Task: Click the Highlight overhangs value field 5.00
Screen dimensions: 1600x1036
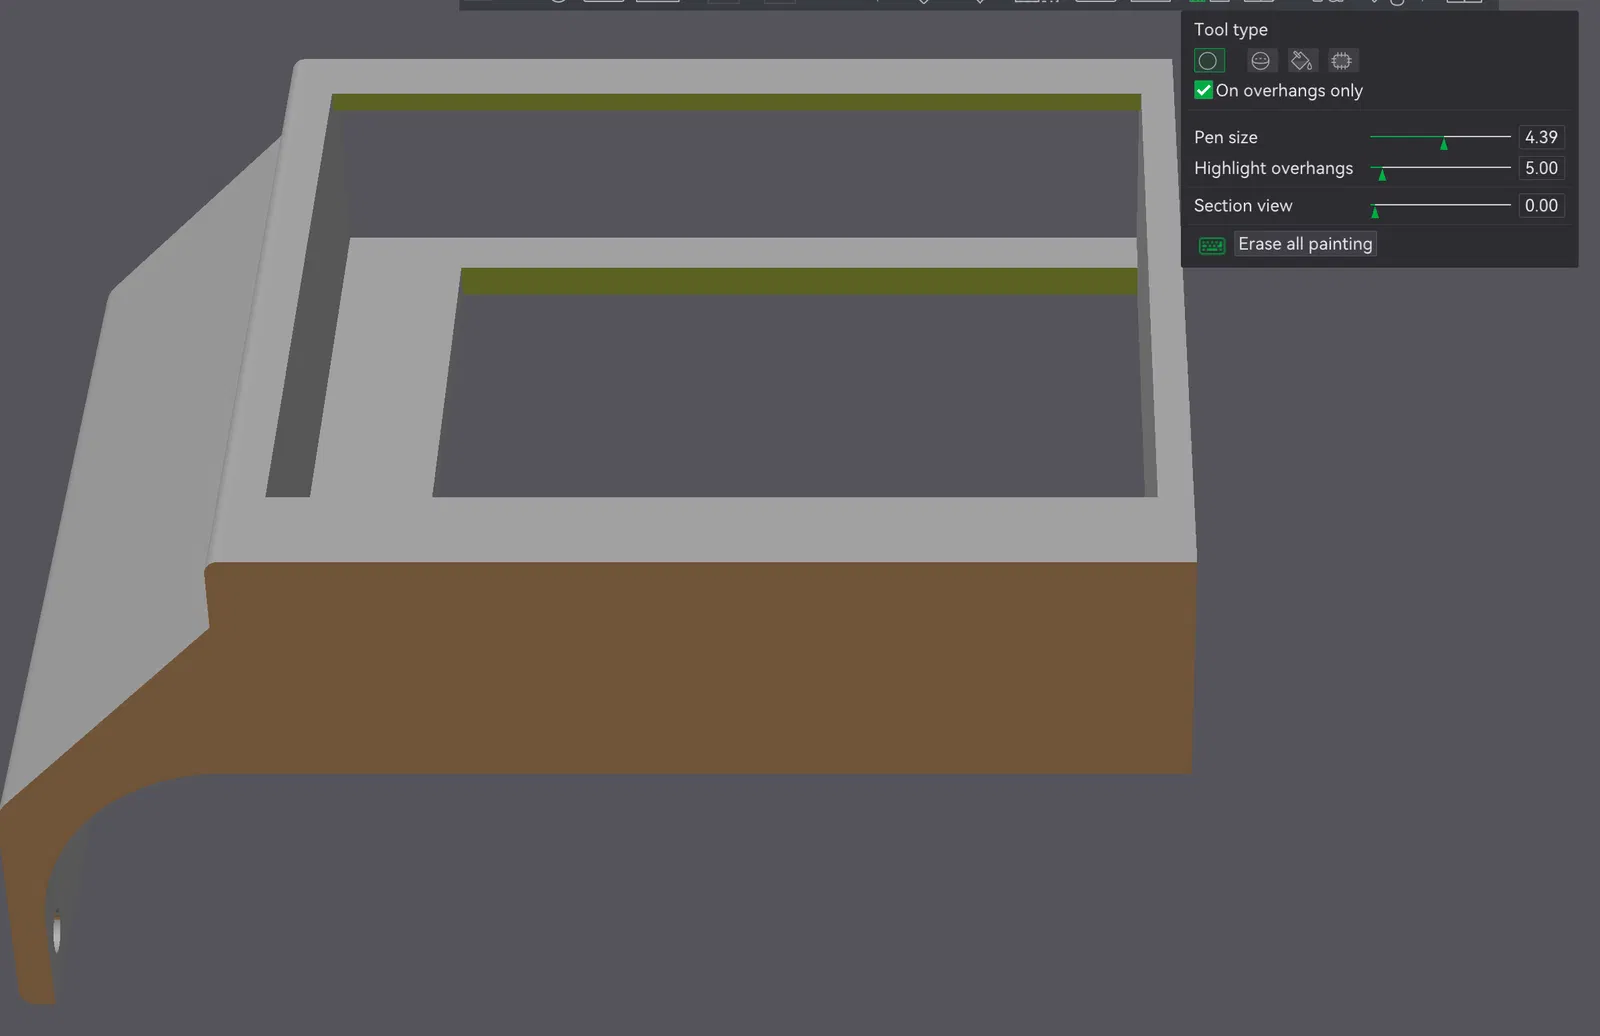Action: coord(1541,168)
